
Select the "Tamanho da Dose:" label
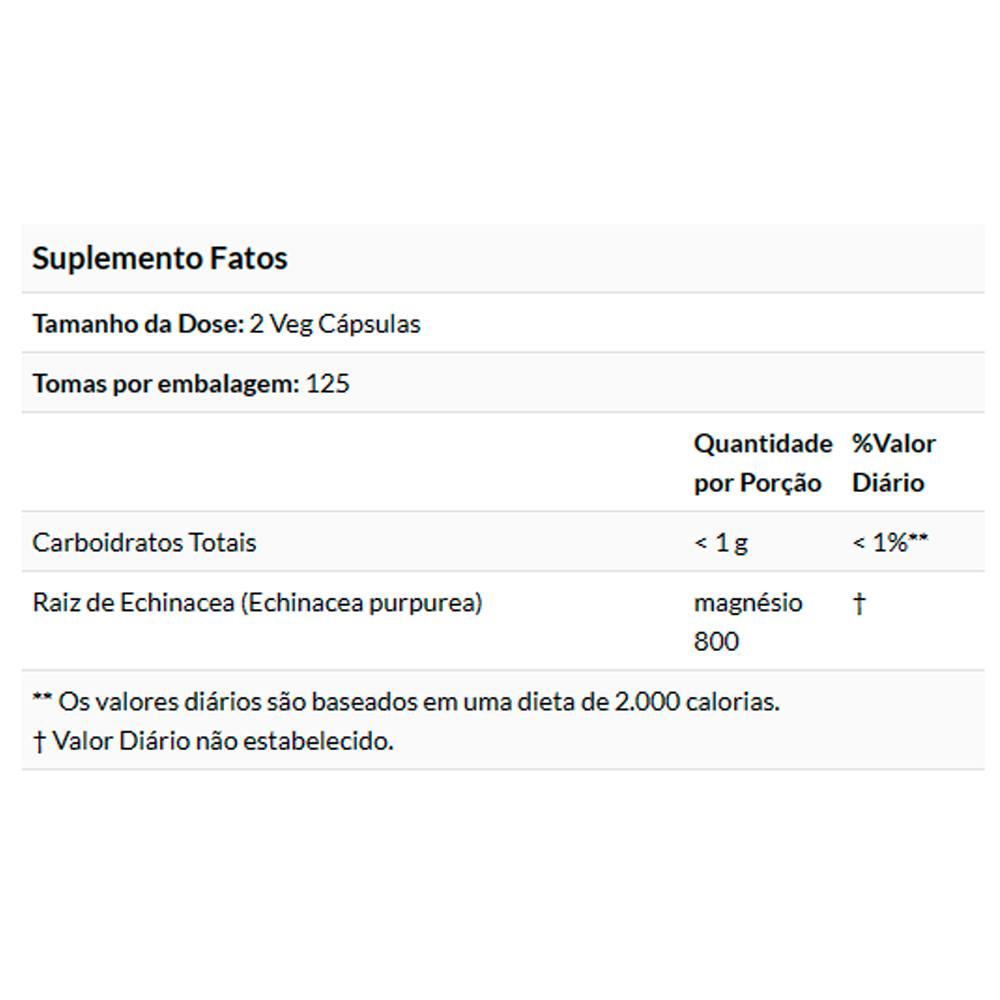click(x=136, y=324)
